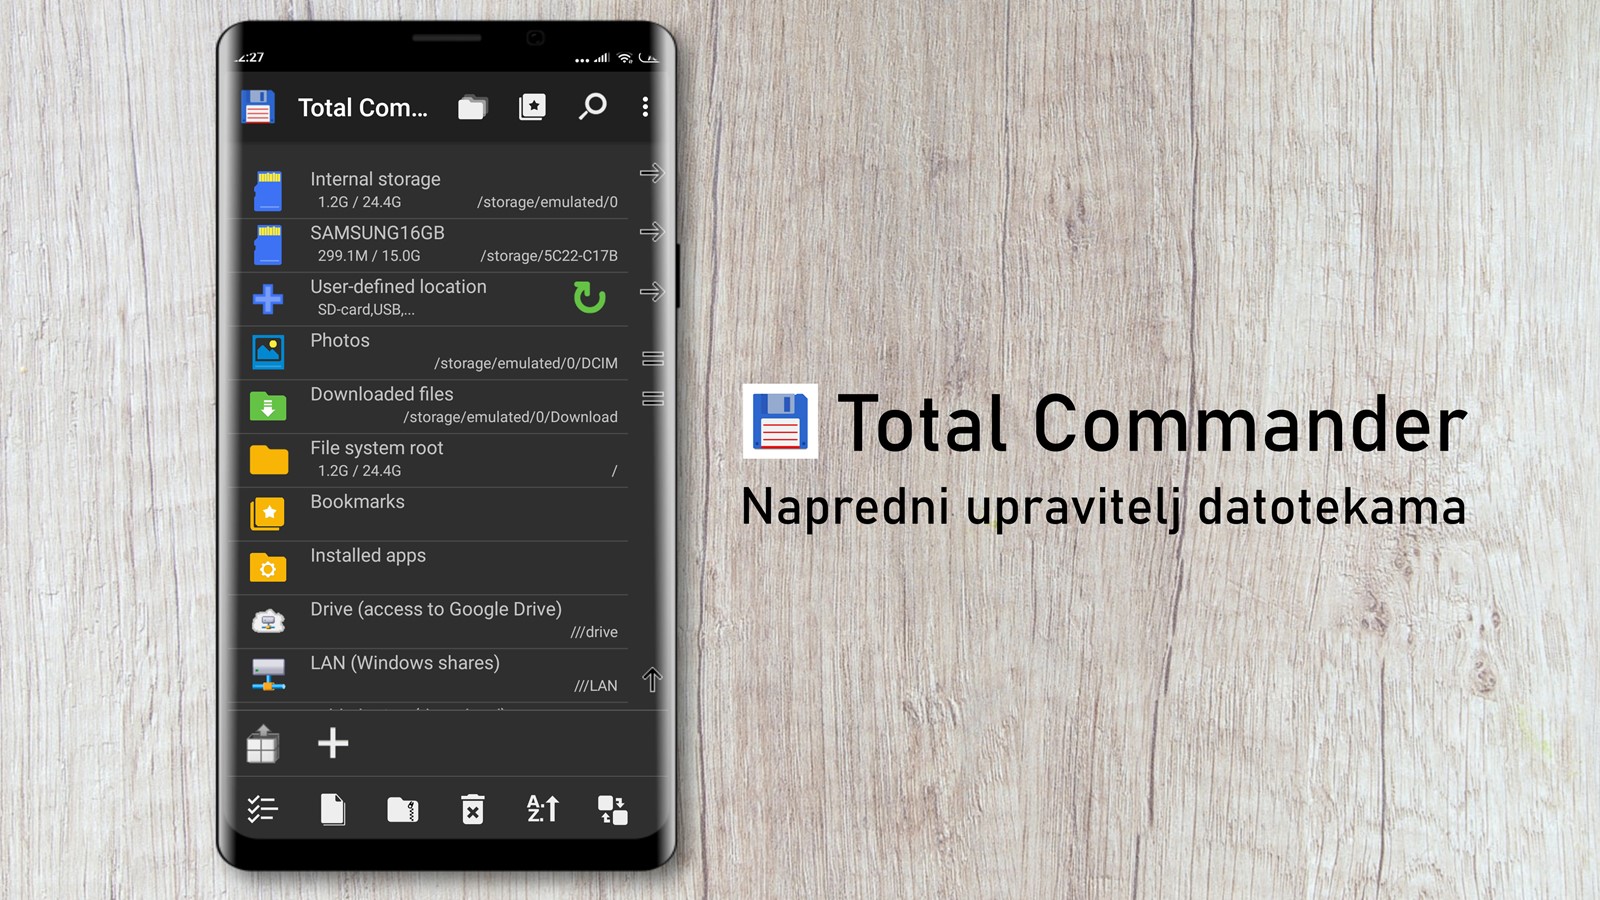Tap the battery status icon
This screenshot has width=1600, height=900.
[x=649, y=58]
